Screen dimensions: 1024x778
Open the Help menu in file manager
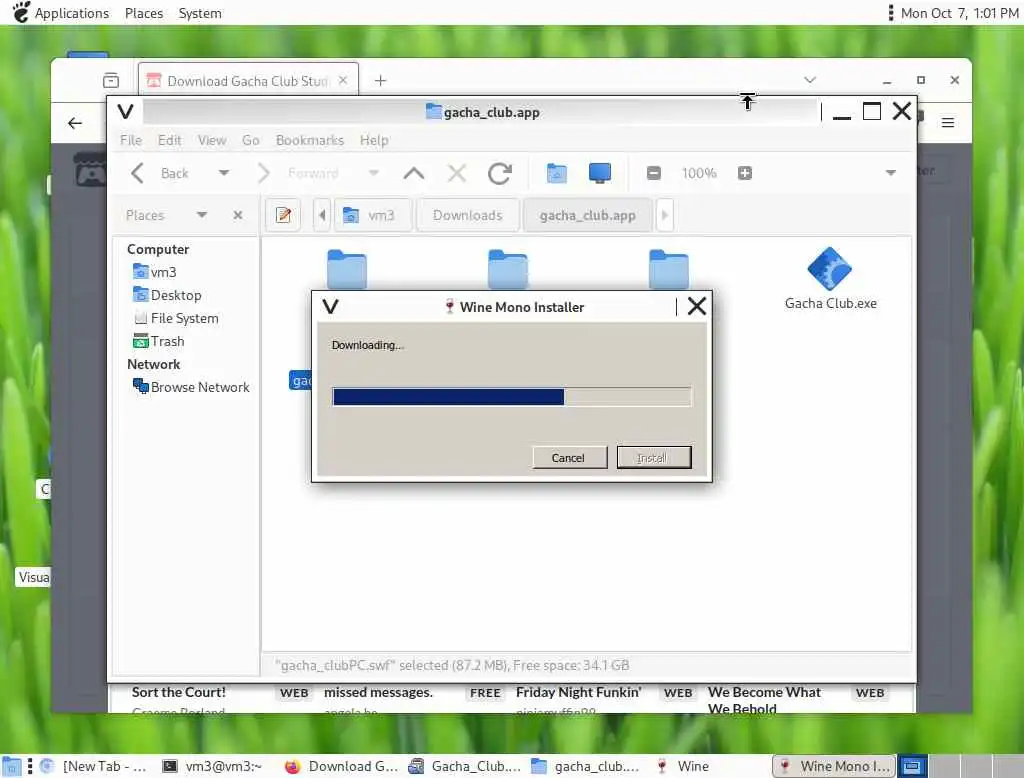tap(374, 140)
